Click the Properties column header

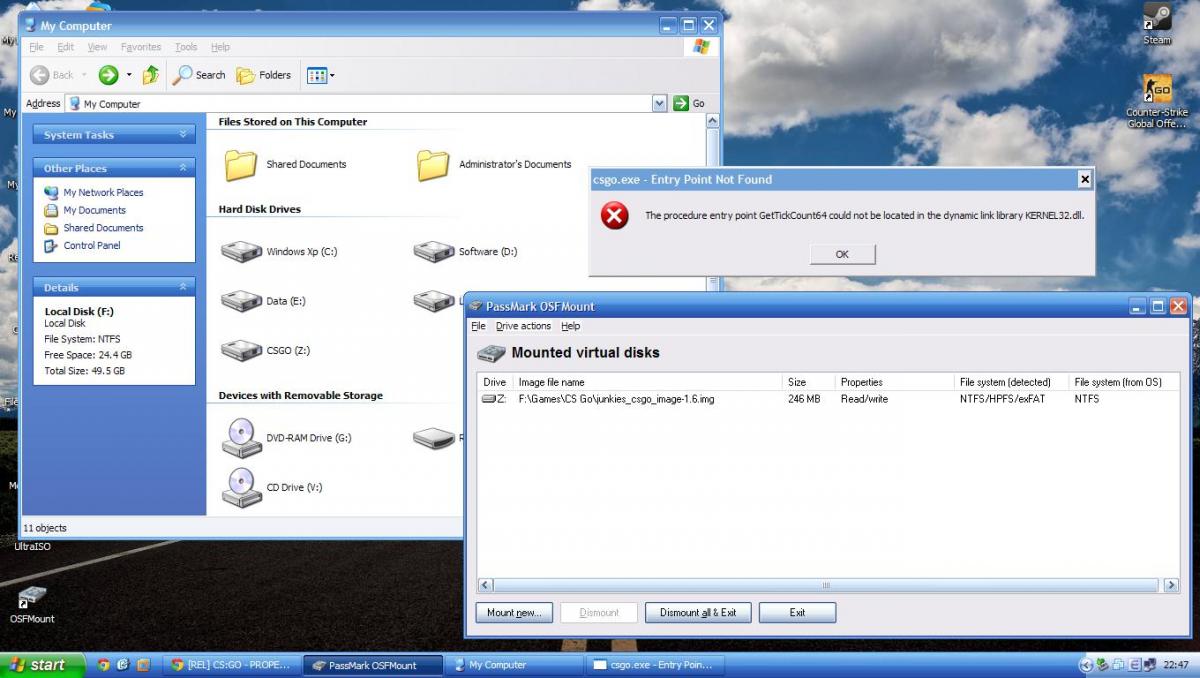tap(894, 382)
